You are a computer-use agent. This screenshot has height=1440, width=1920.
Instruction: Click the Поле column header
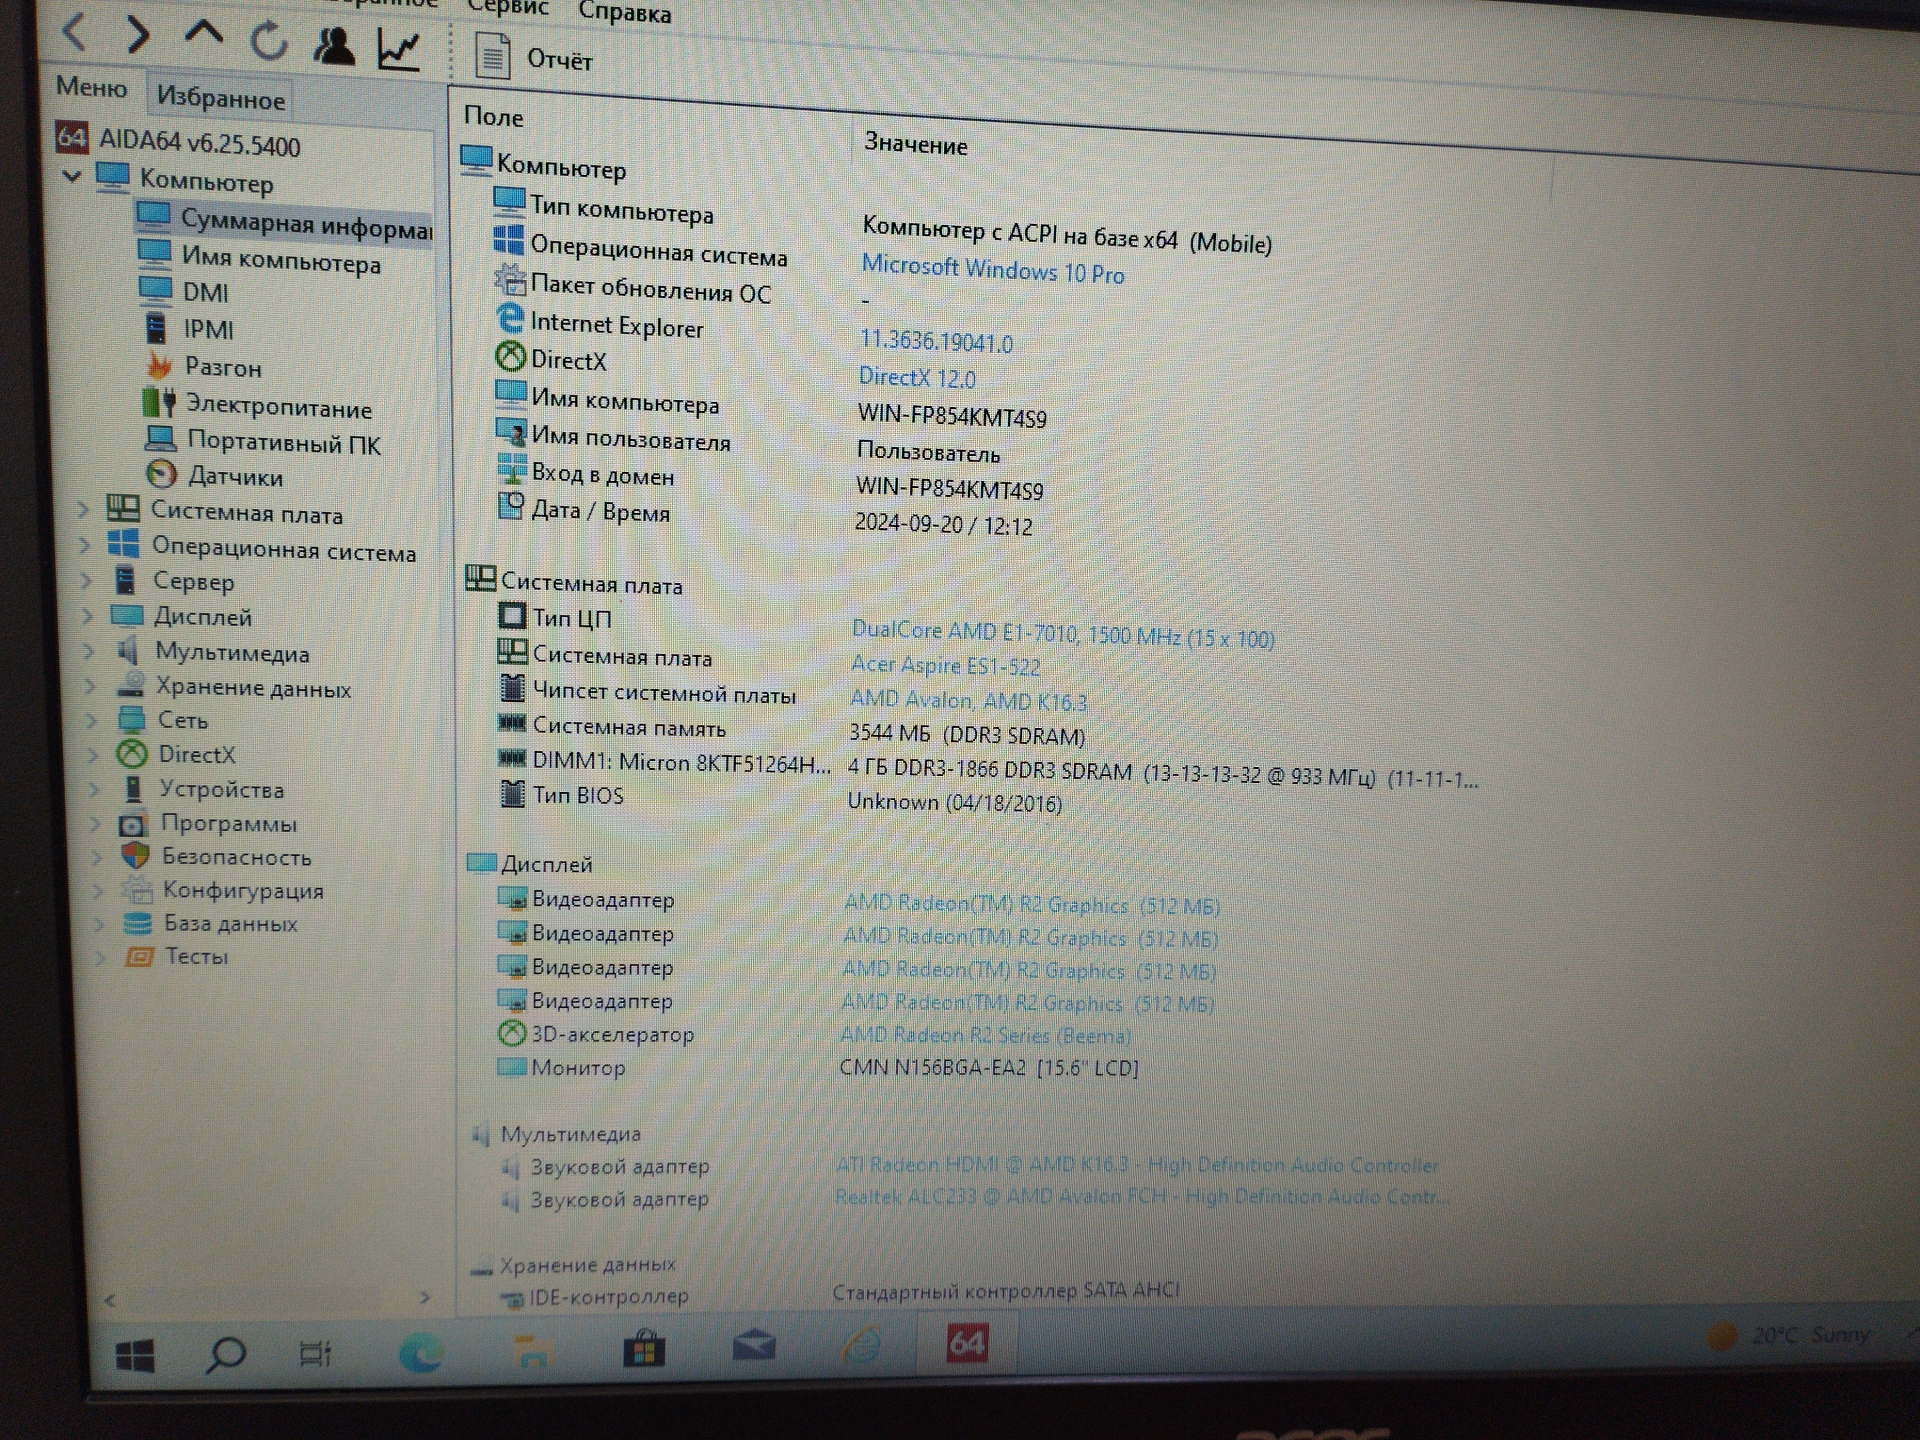point(493,116)
